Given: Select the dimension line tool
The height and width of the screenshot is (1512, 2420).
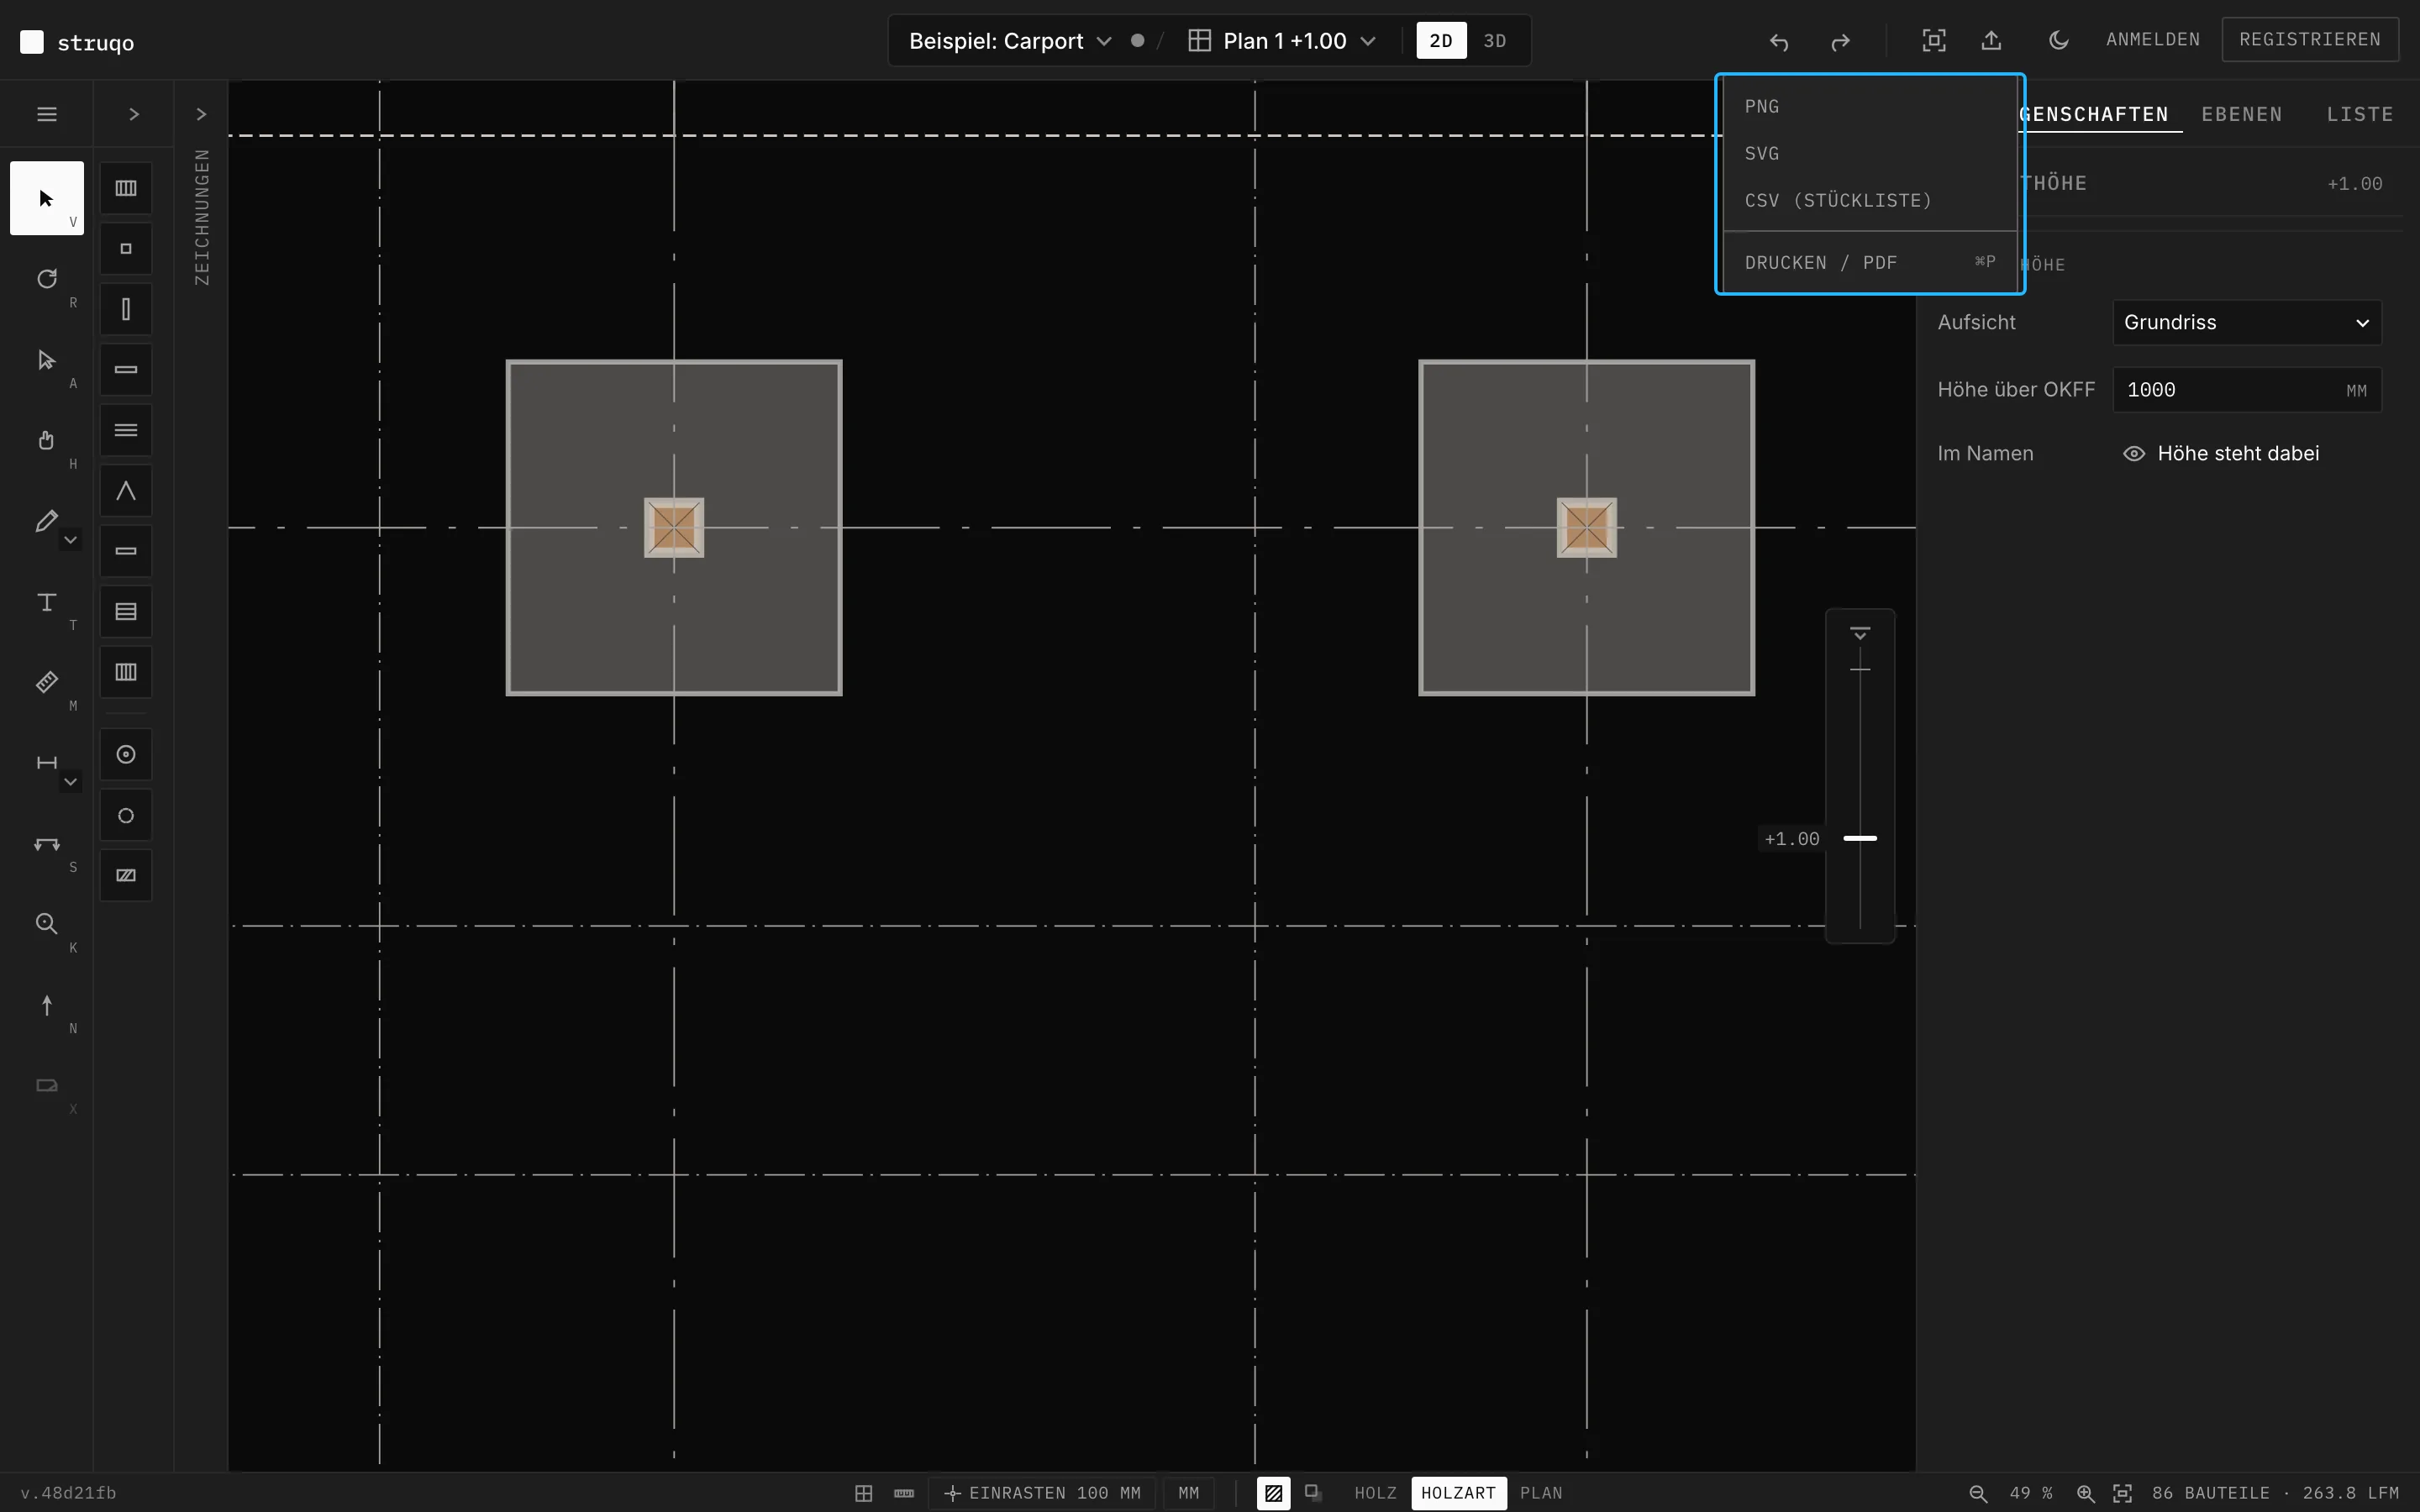Looking at the screenshot, I should click(45, 763).
